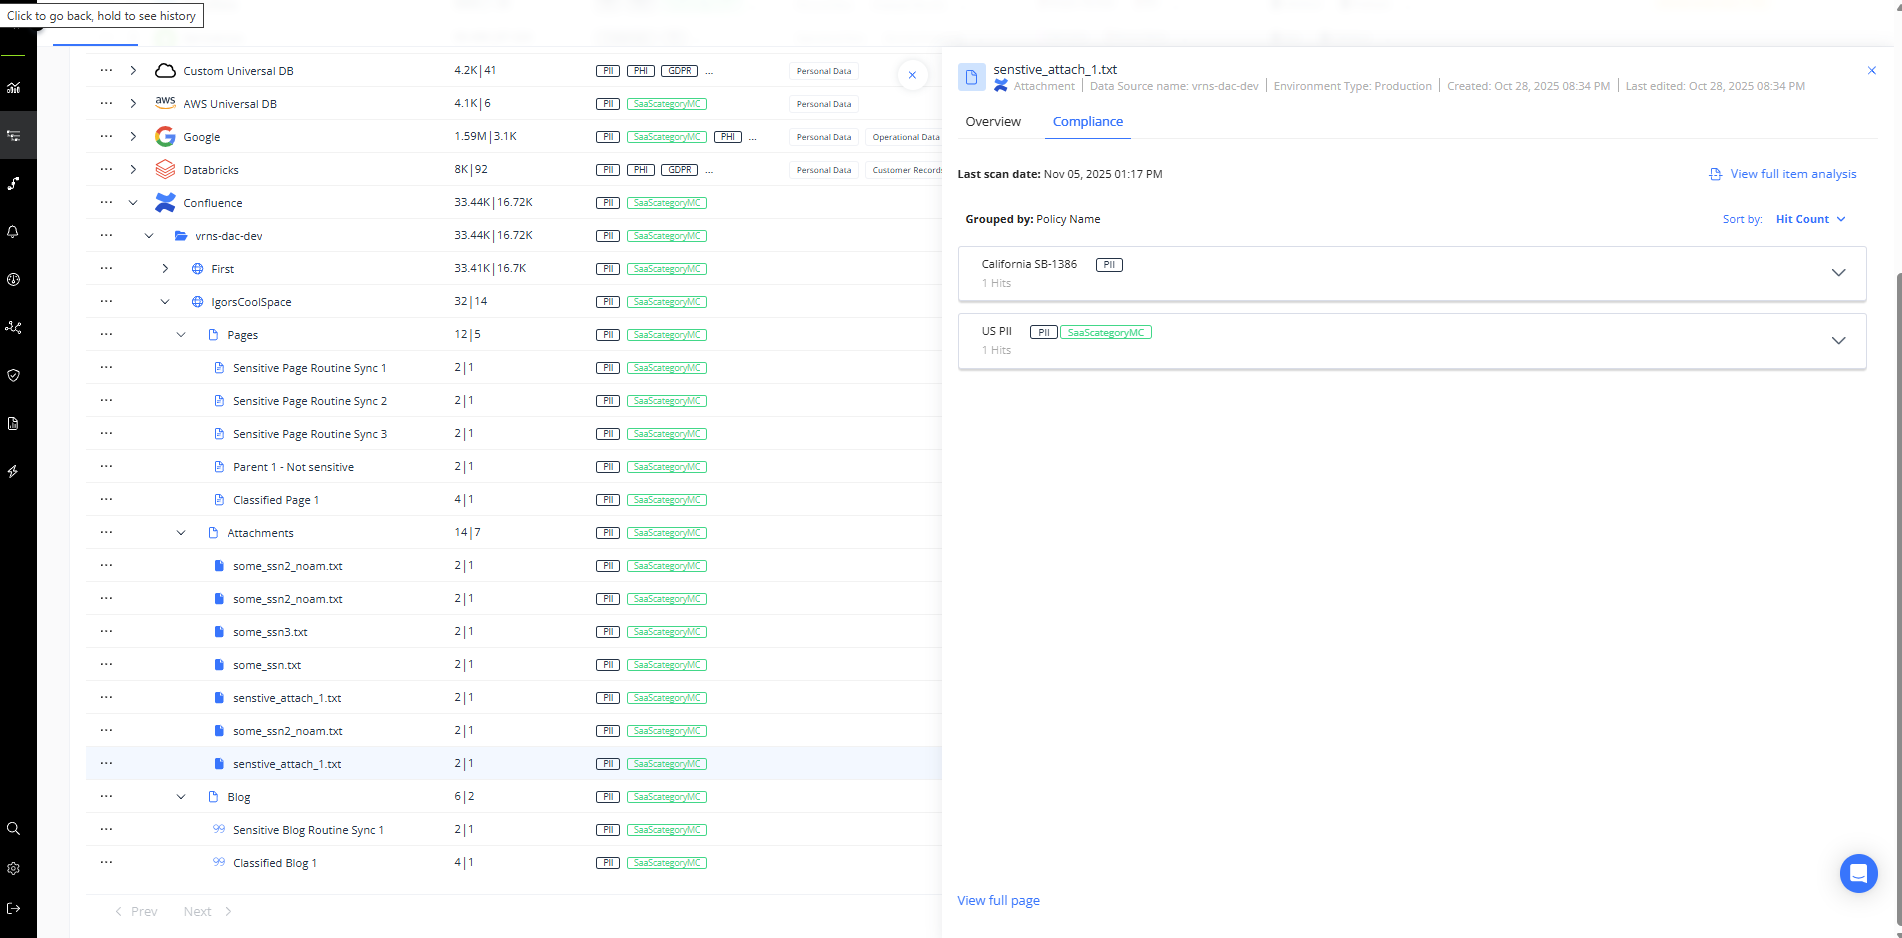Image resolution: width=1902 pixels, height=938 pixels.
Task: Expand the US PII policy section
Action: pos(1838,341)
